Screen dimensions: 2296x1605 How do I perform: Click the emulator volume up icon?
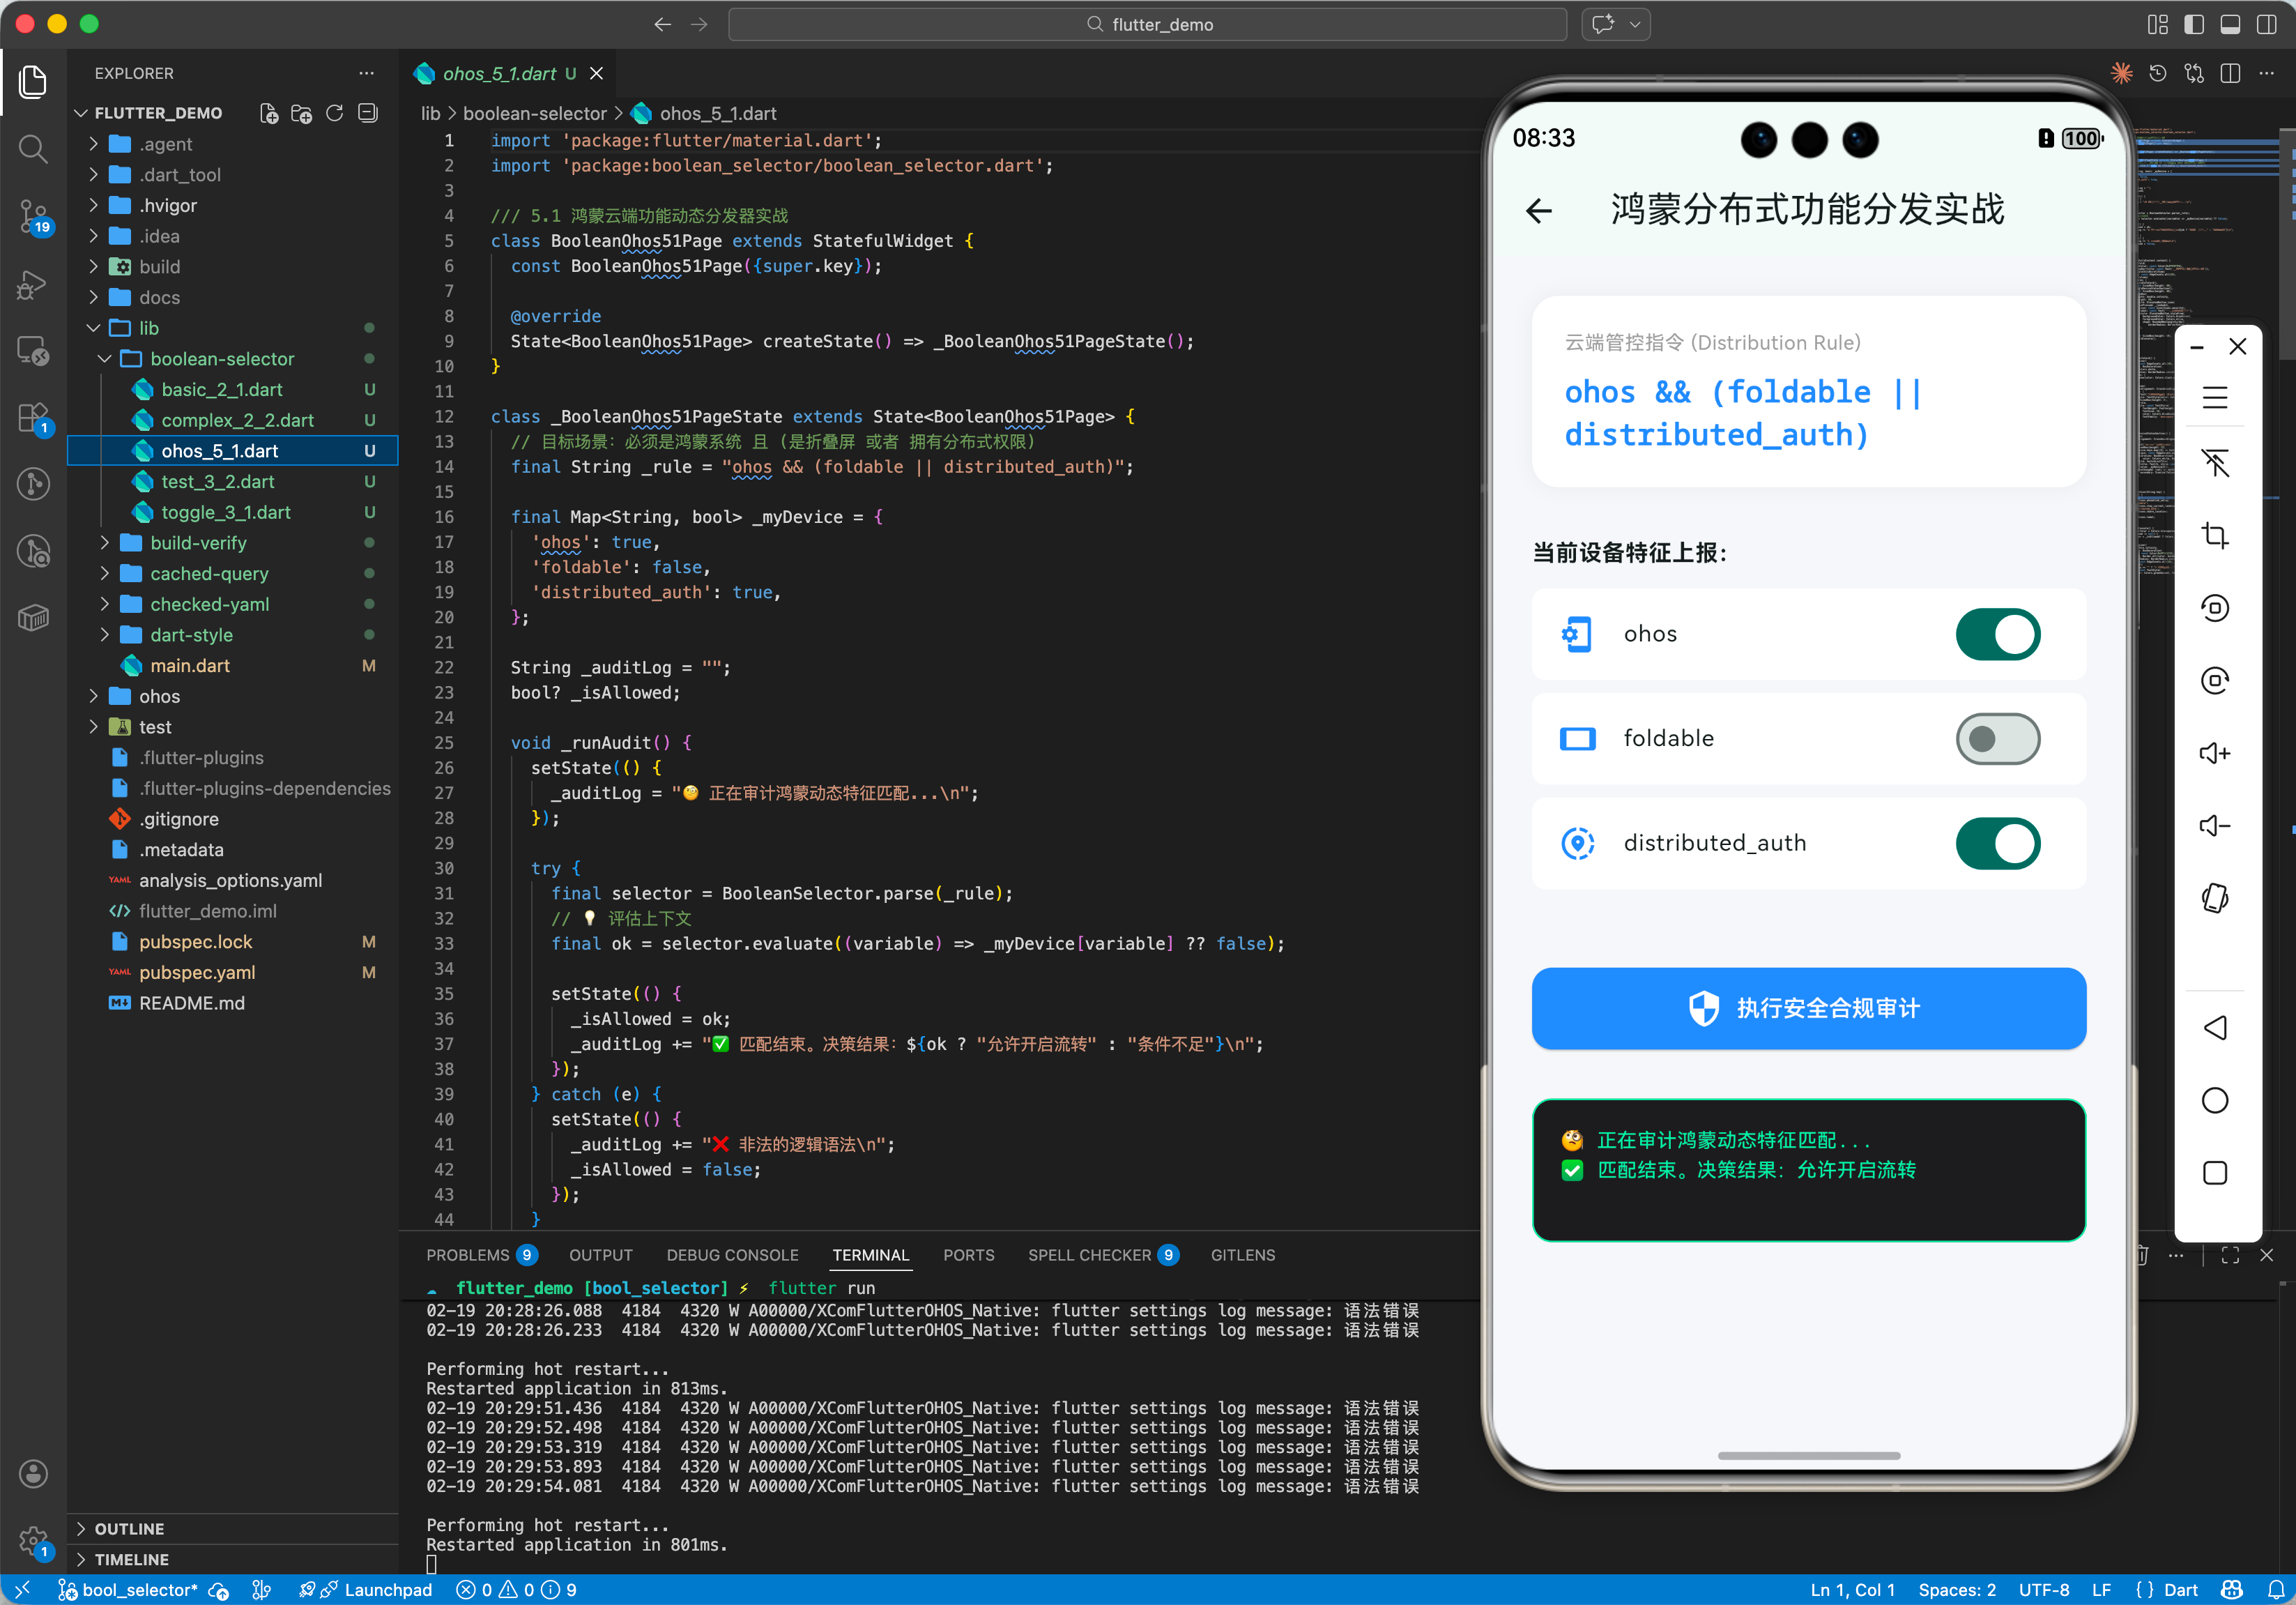point(2214,753)
